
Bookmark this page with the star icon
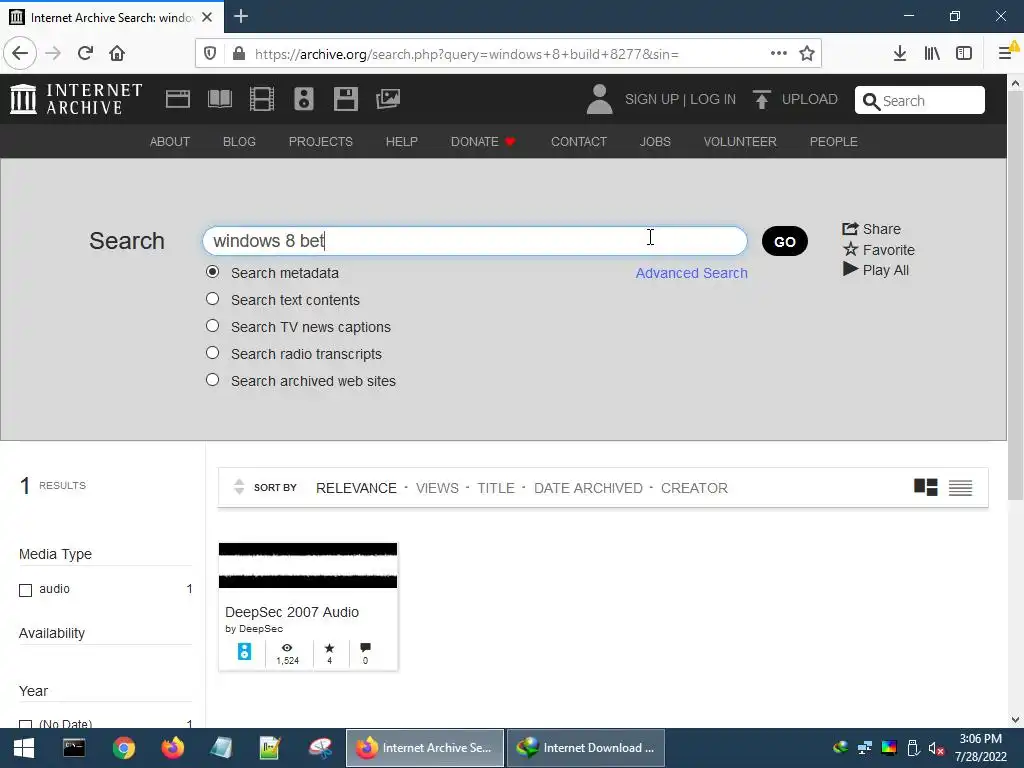pyautogui.click(x=807, y=54)
